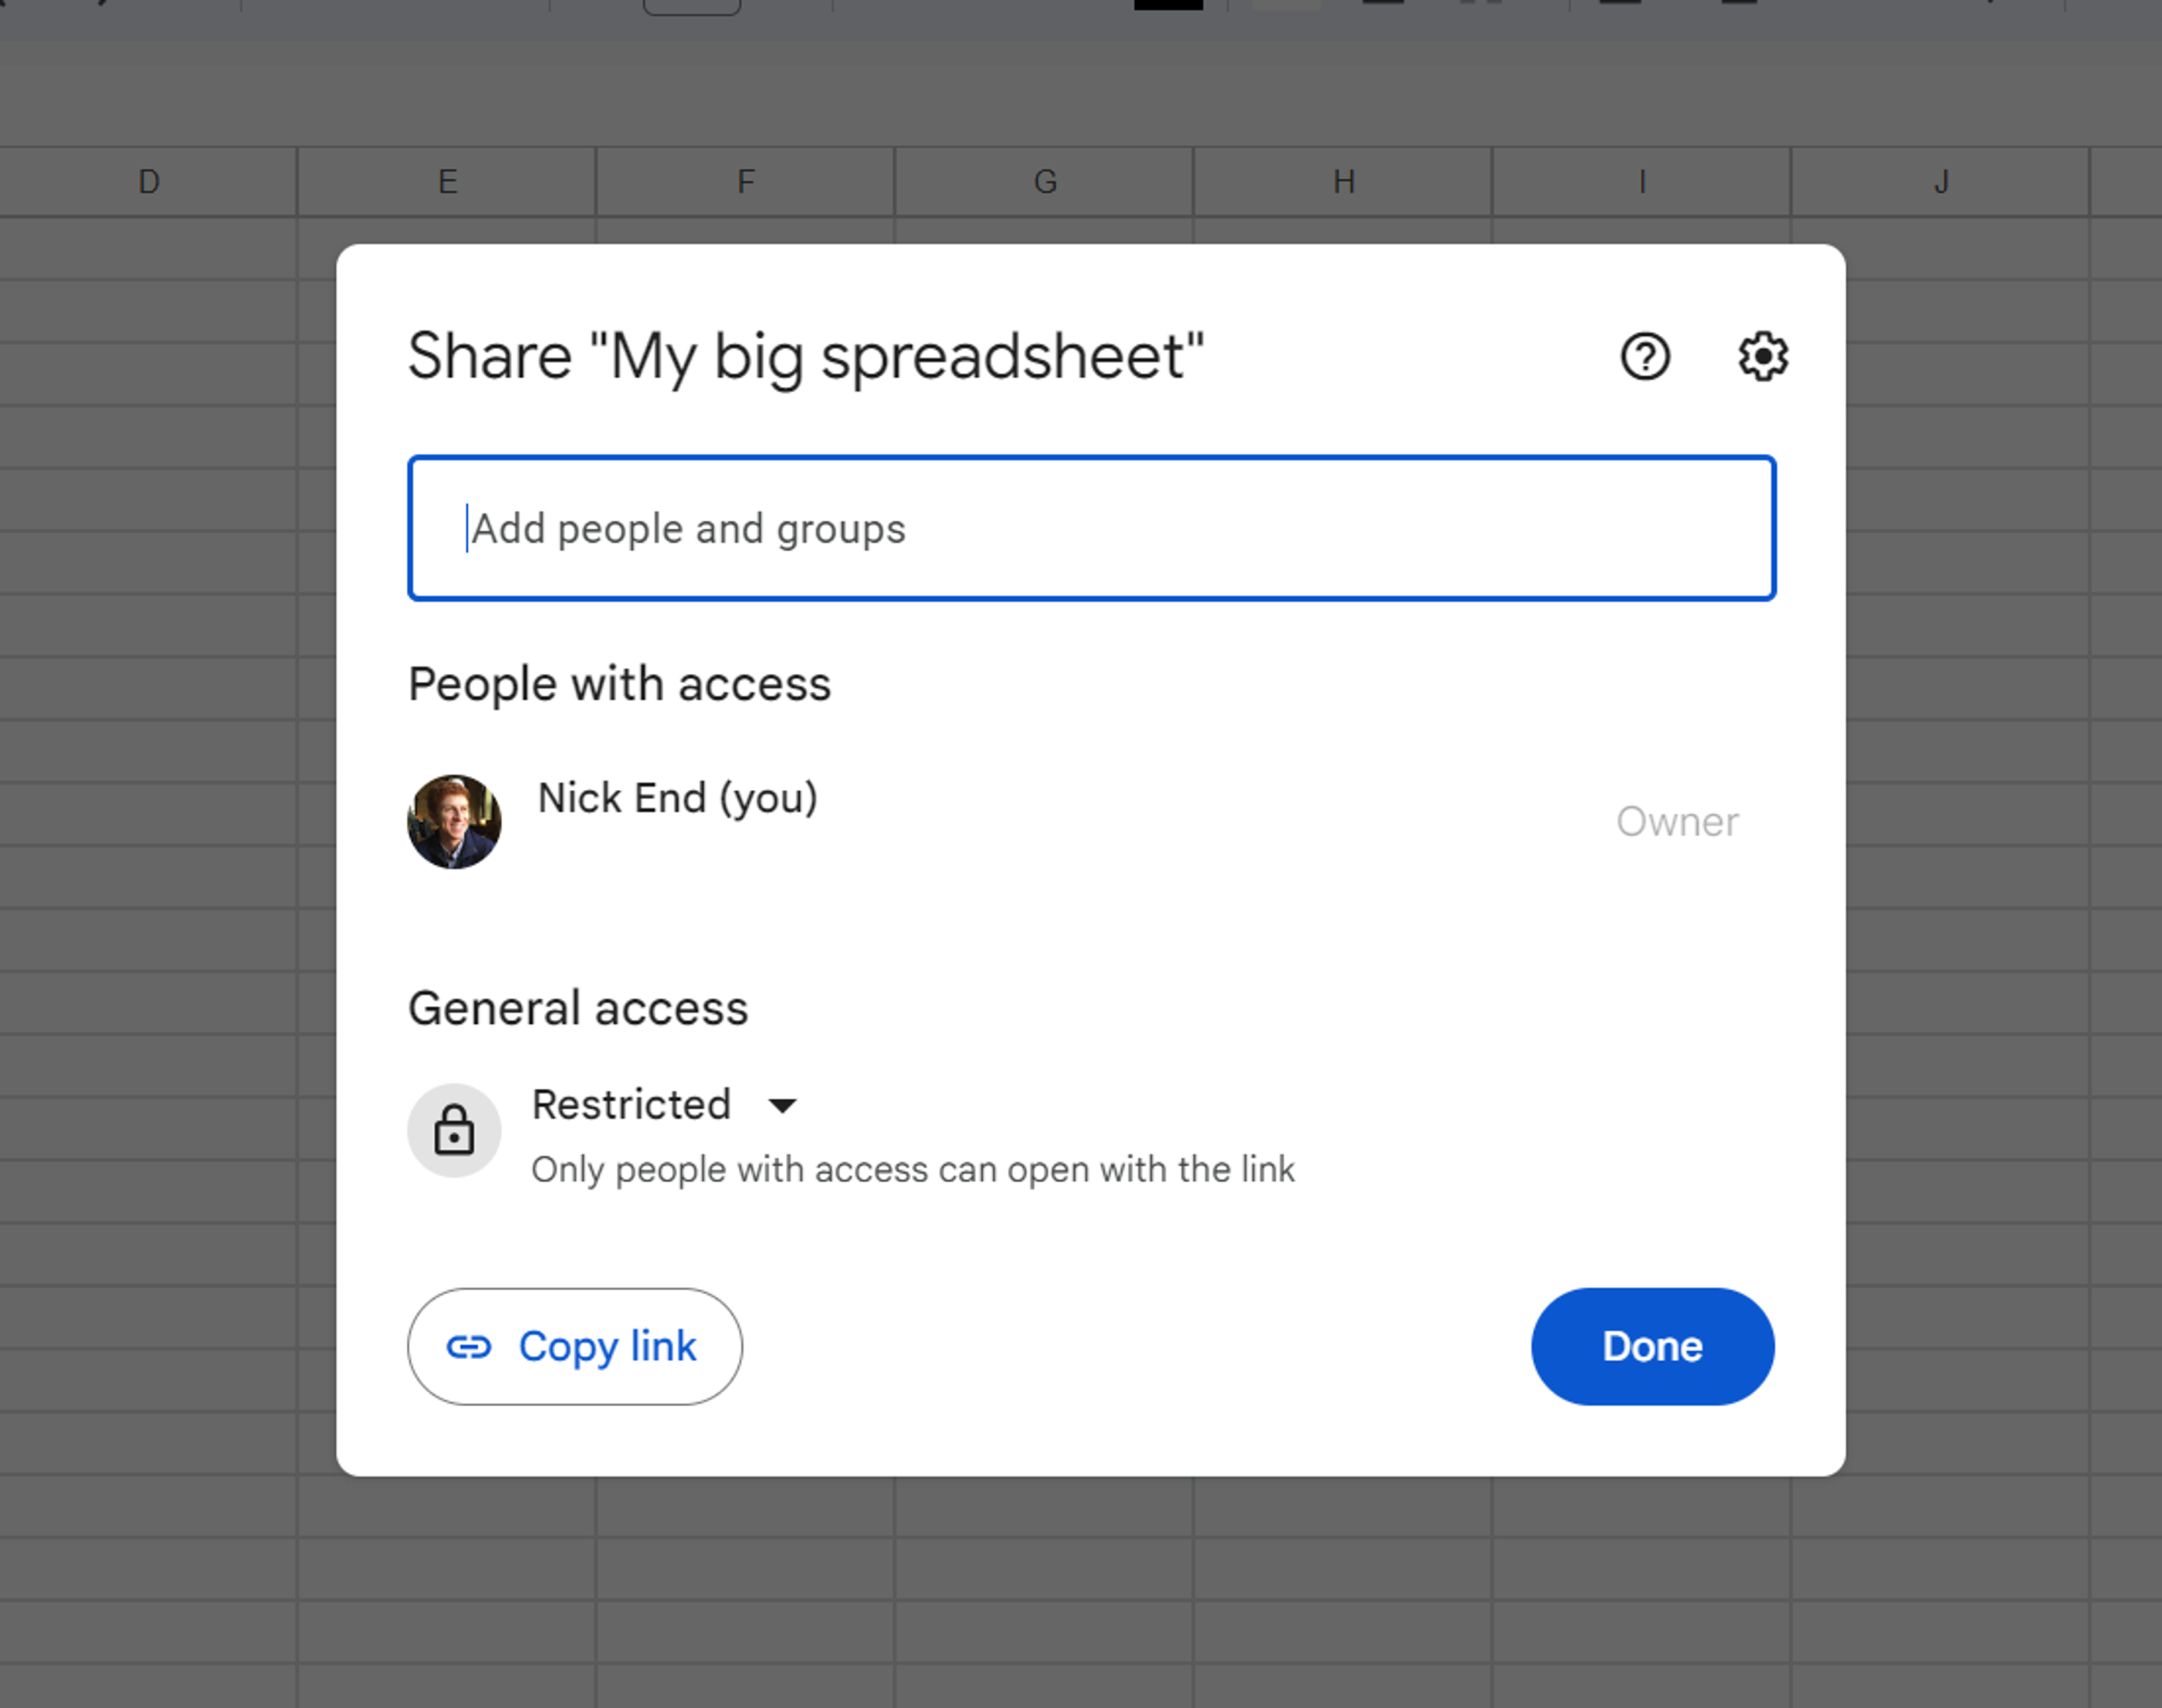2162x1708 pixels.
Task: Open the sharing help dialog
Action: (x=1645, y=357)
